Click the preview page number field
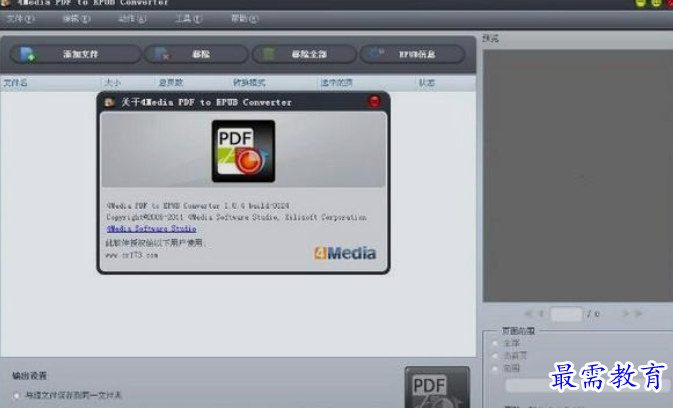The height and width of the screenshot is (408, 673). (566, 314)
